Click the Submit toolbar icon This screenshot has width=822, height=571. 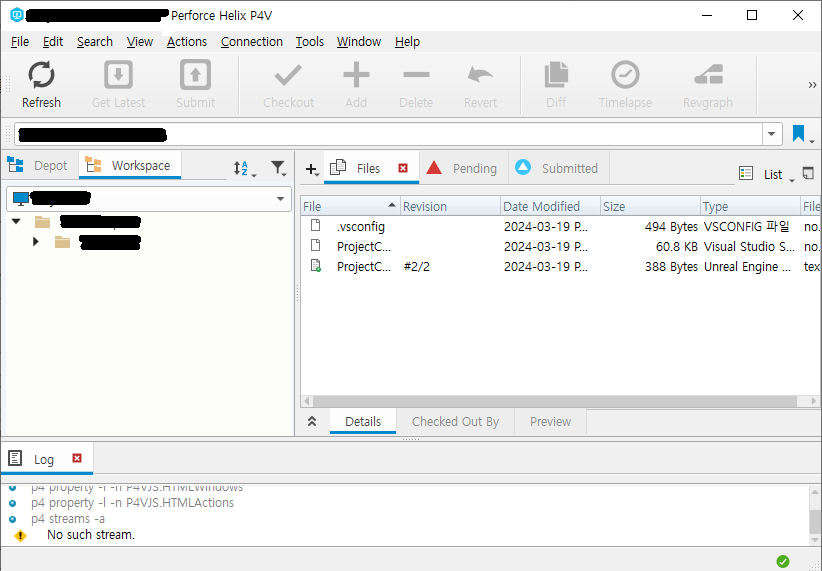[x=195, y=74]
